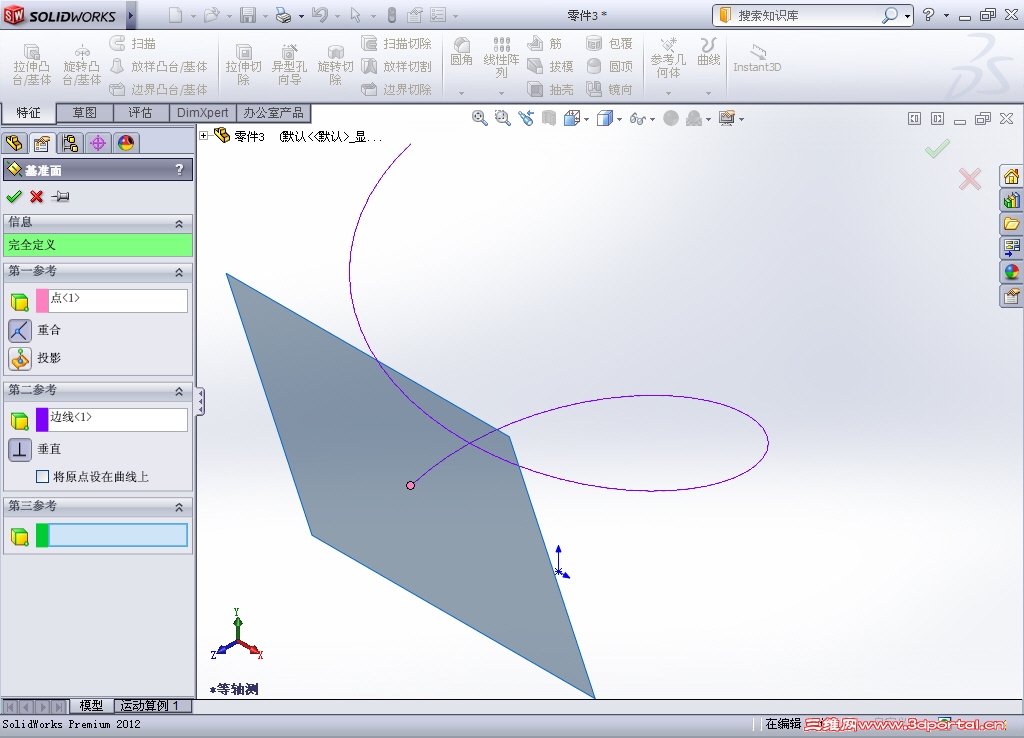Select the Draft (拔模) tool
The image size is (1024, 738).
click(x=550, y=67)
